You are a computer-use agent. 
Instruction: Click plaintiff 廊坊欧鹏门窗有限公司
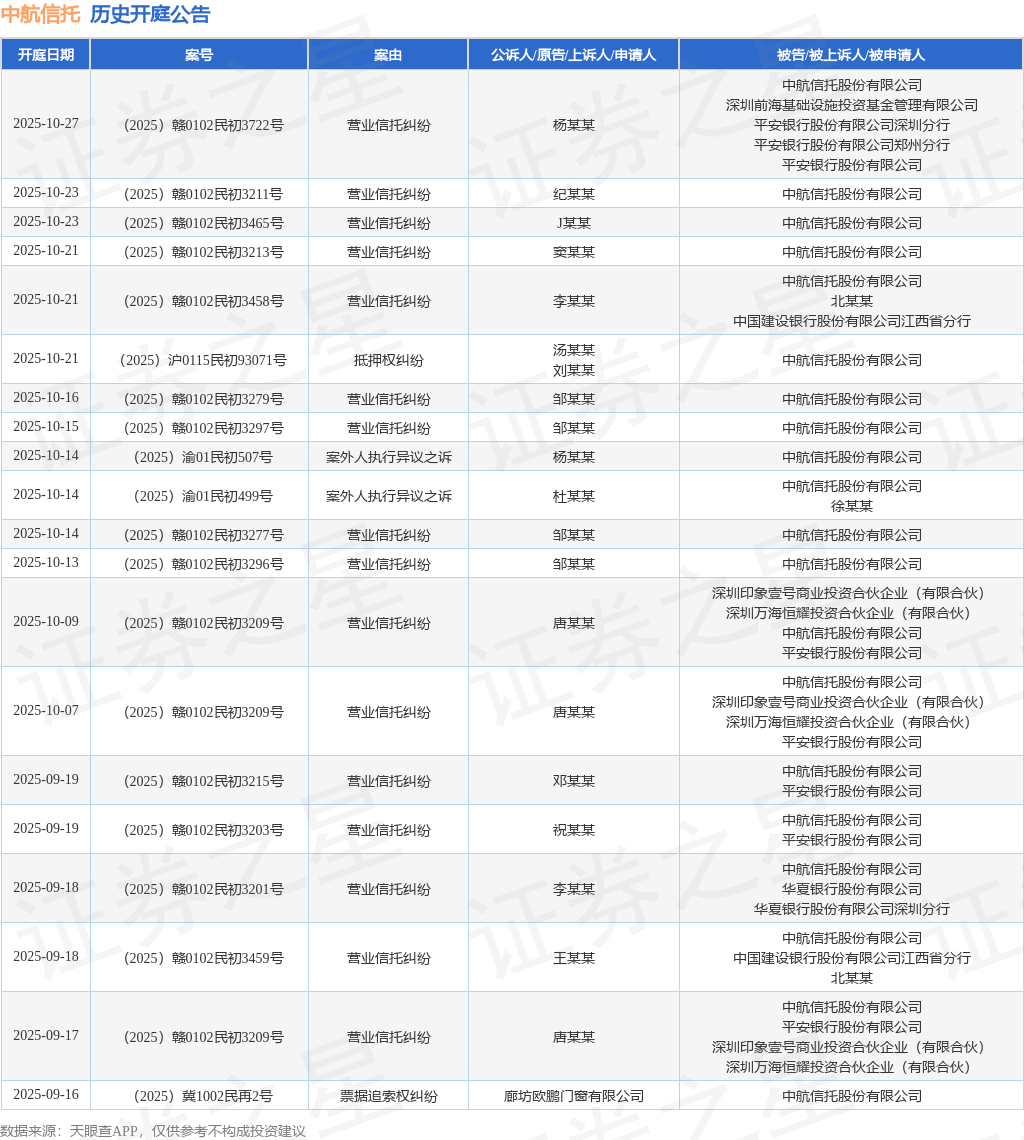[574, 1096]
